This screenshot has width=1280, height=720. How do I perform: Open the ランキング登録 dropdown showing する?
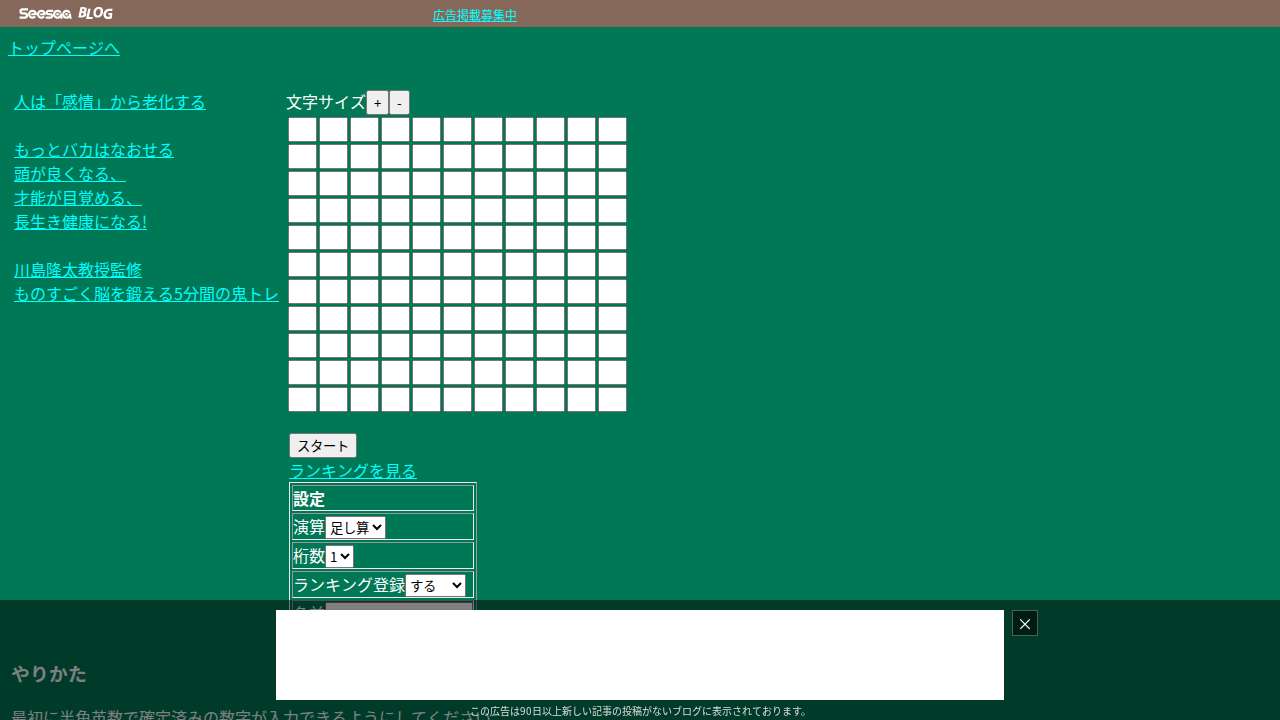[435, 585]
